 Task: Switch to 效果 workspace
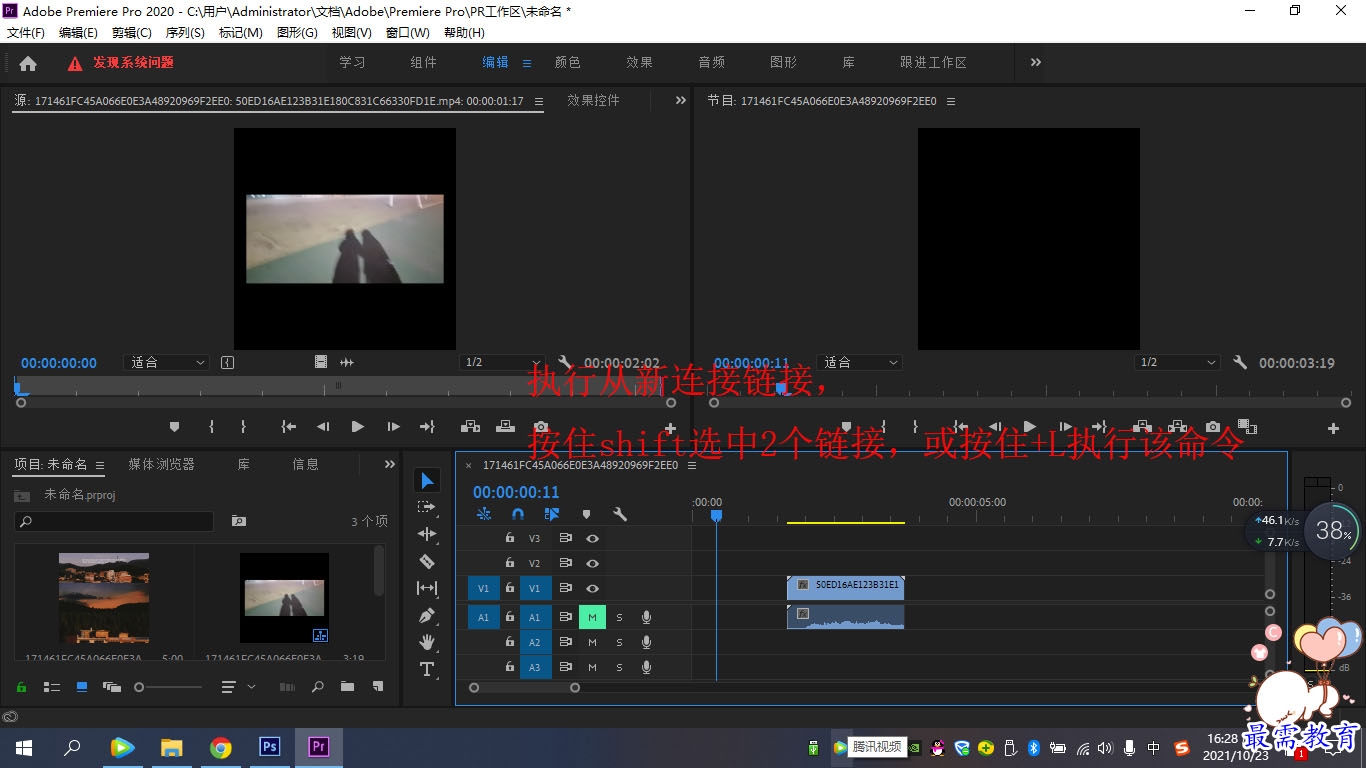point(640,62)
